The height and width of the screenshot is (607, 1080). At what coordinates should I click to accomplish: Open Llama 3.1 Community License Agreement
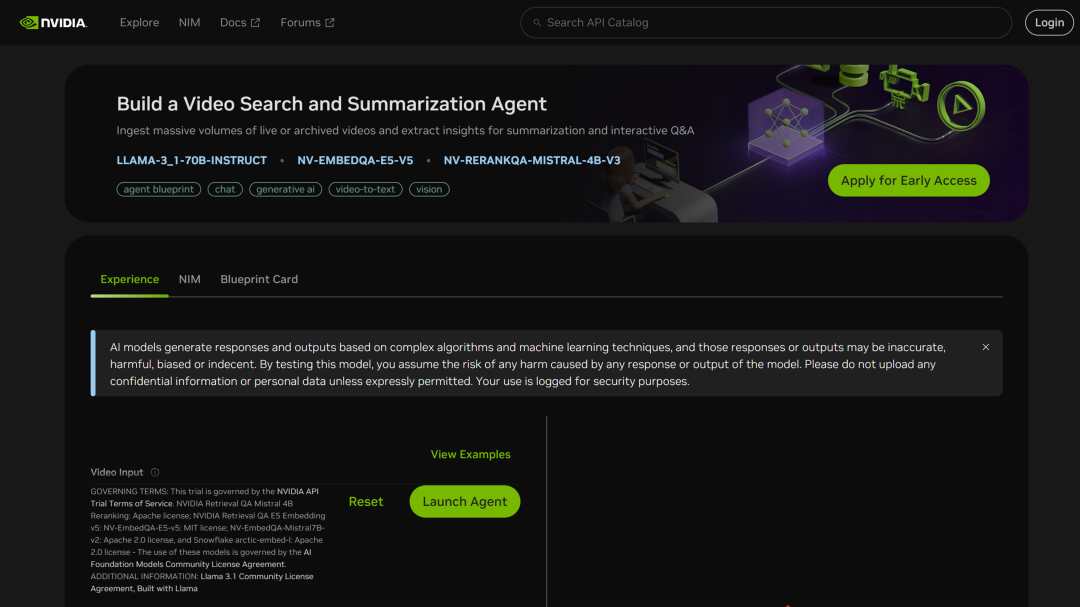pos(202,582)
